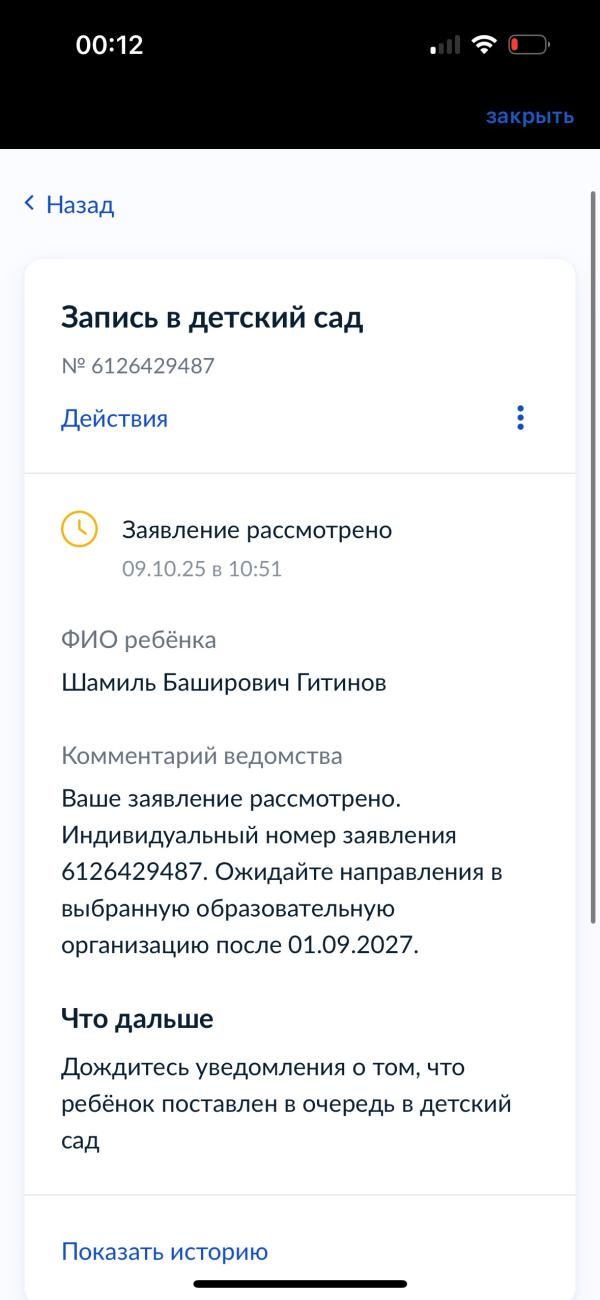Tap the status date 09.10.25 в 10:51
Screen dimensions: 600x1300
point(202,569)
